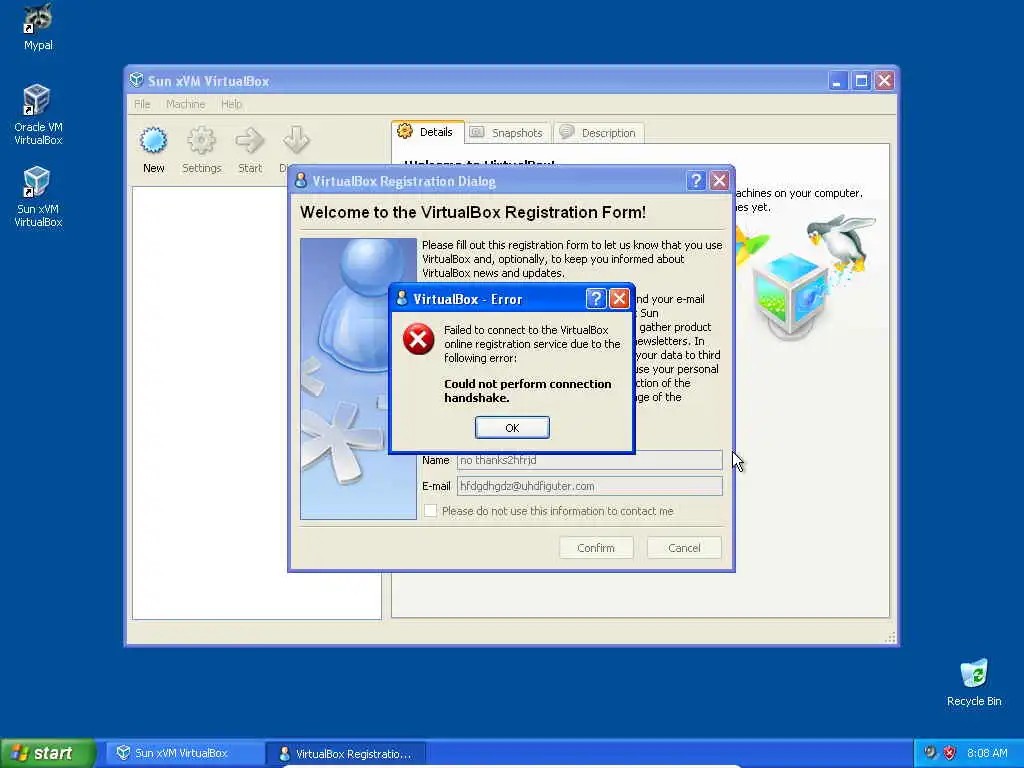Viewport: 1024px width, 768px height.
Task: Click the 'Could not perform connection handshake.' text
Action: [528, 391]
